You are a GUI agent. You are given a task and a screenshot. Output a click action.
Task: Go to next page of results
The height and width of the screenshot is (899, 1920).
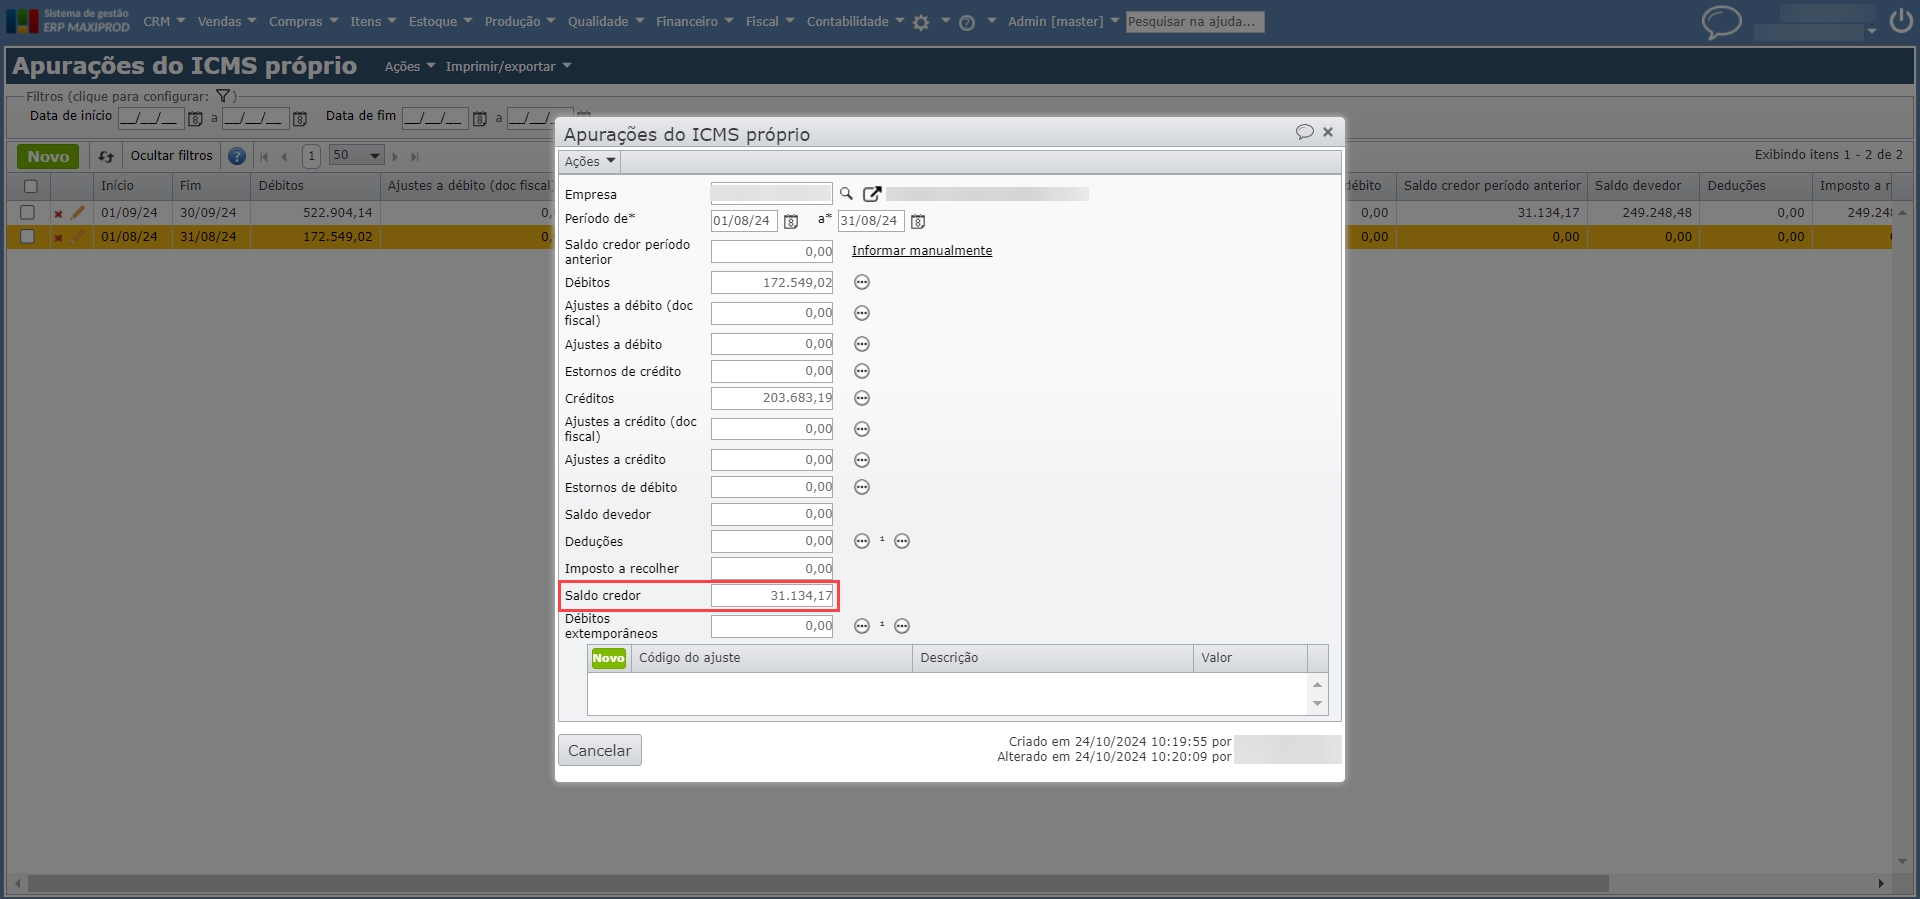395,156
